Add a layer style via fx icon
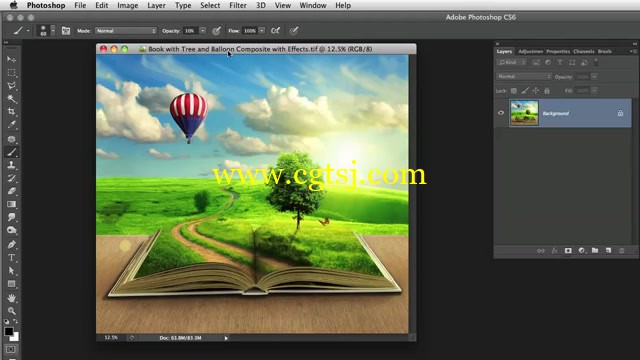This screenshot has width=640, height=360. (x=554, y=251)
